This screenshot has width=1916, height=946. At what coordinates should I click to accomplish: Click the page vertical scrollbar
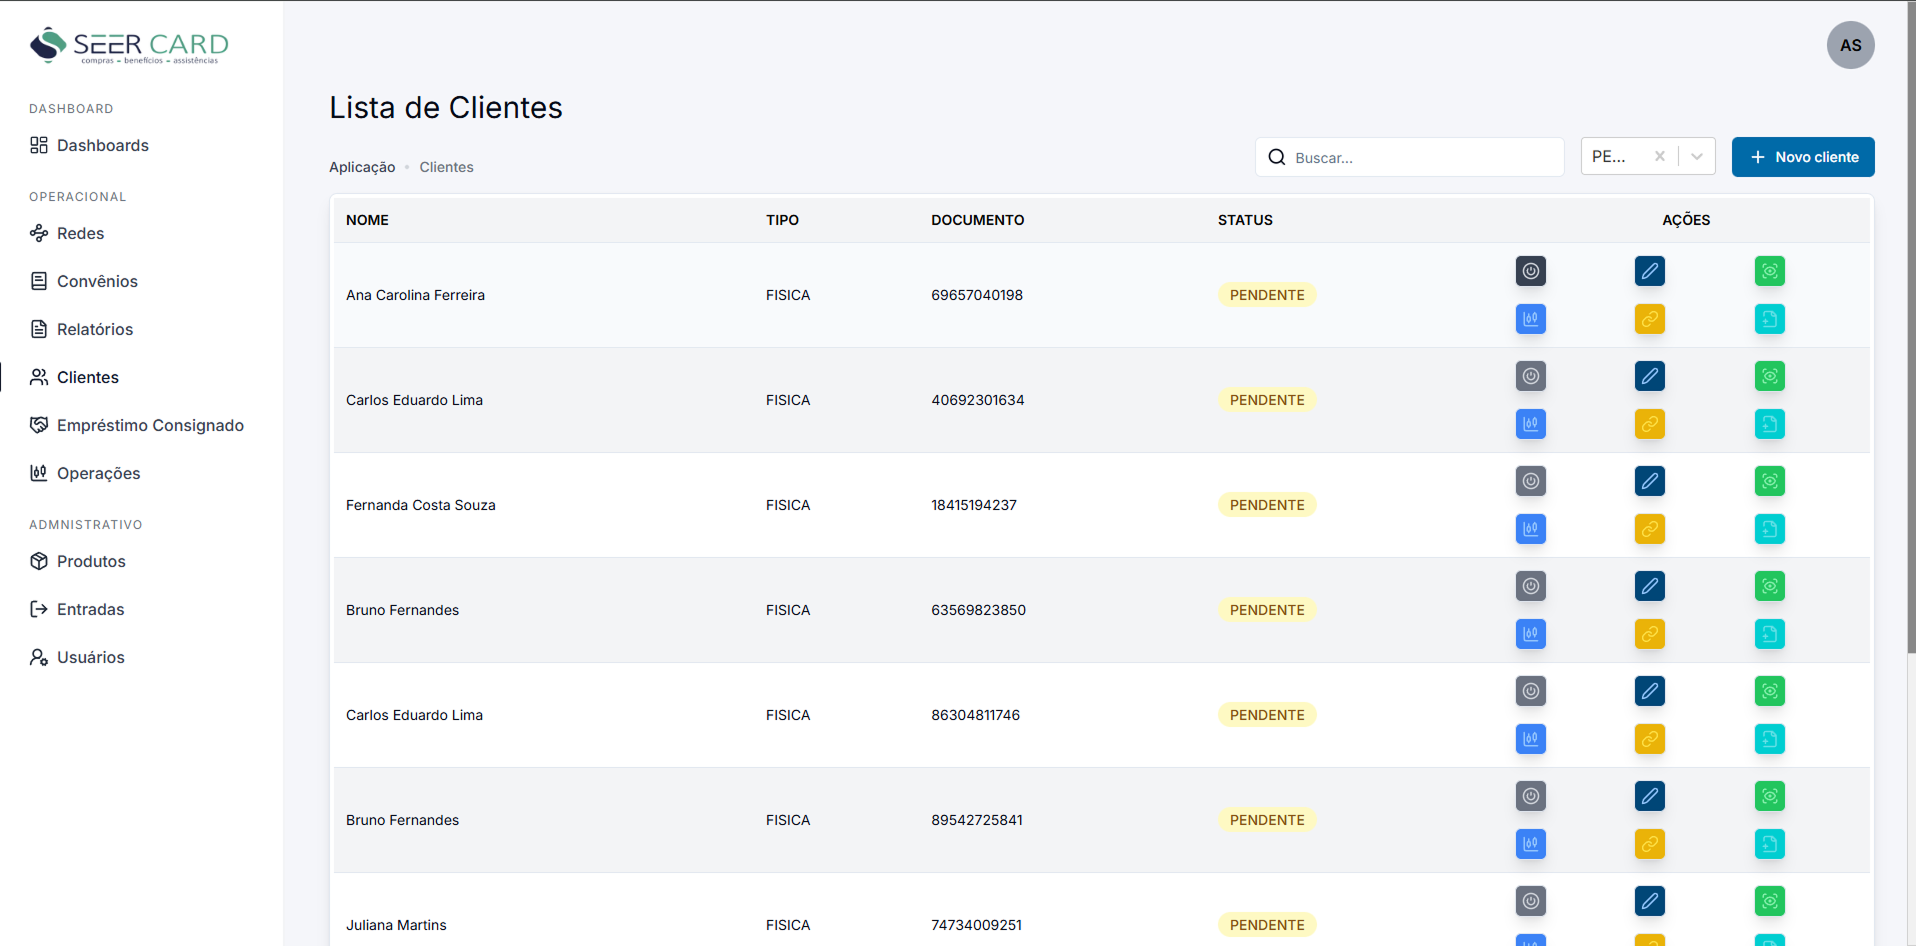pyautogui.click(x=1910, y=400)
